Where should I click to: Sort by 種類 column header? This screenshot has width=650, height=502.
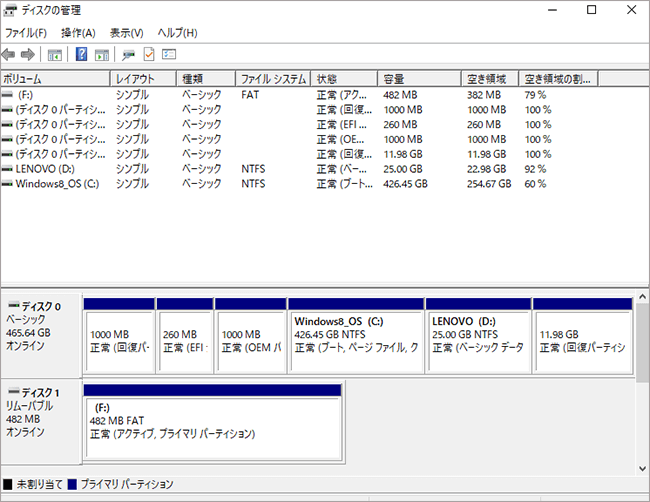pyautogui.click(x=206, y=79)
